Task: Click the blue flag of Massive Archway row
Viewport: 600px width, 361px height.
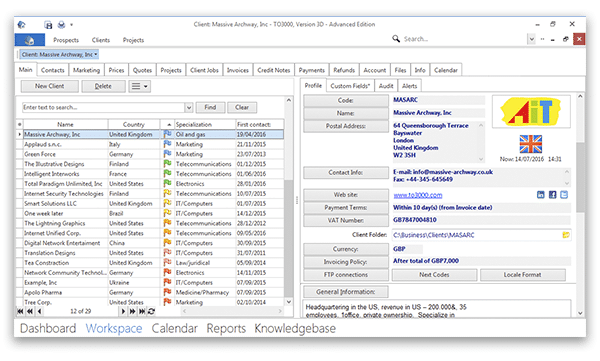Action: [167, 134]
